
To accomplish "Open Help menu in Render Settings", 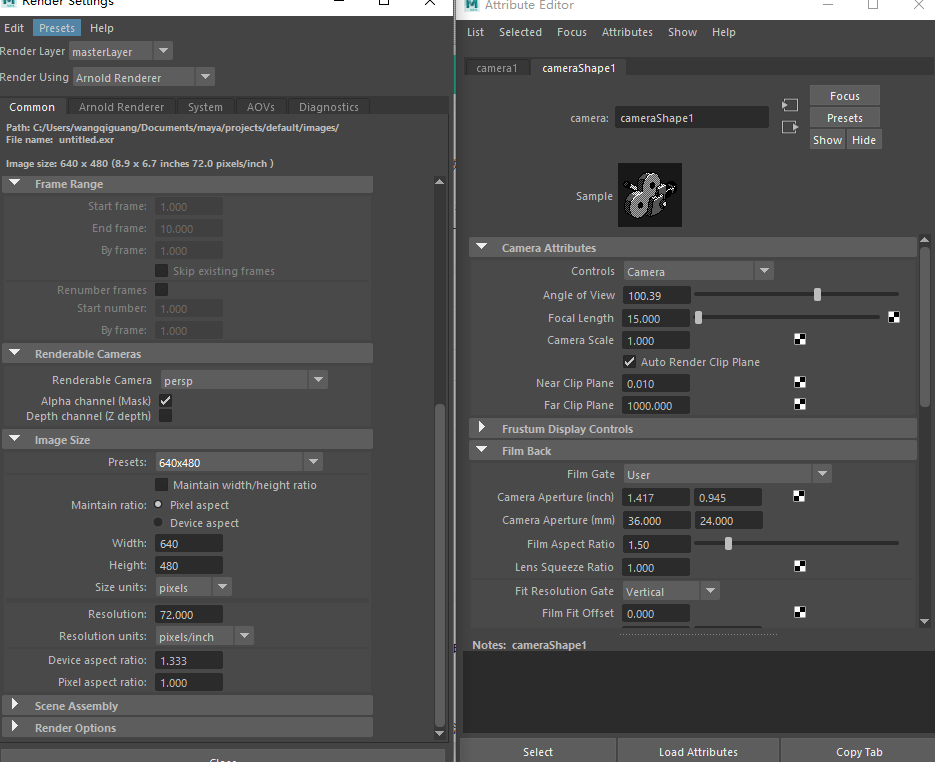I will pyautogui.click(x=101, y=28).
